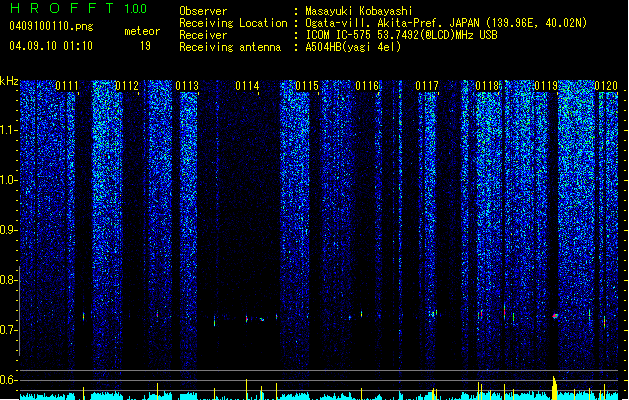
Task: Select the filename 0409100110.png
Action: [51, 26]
